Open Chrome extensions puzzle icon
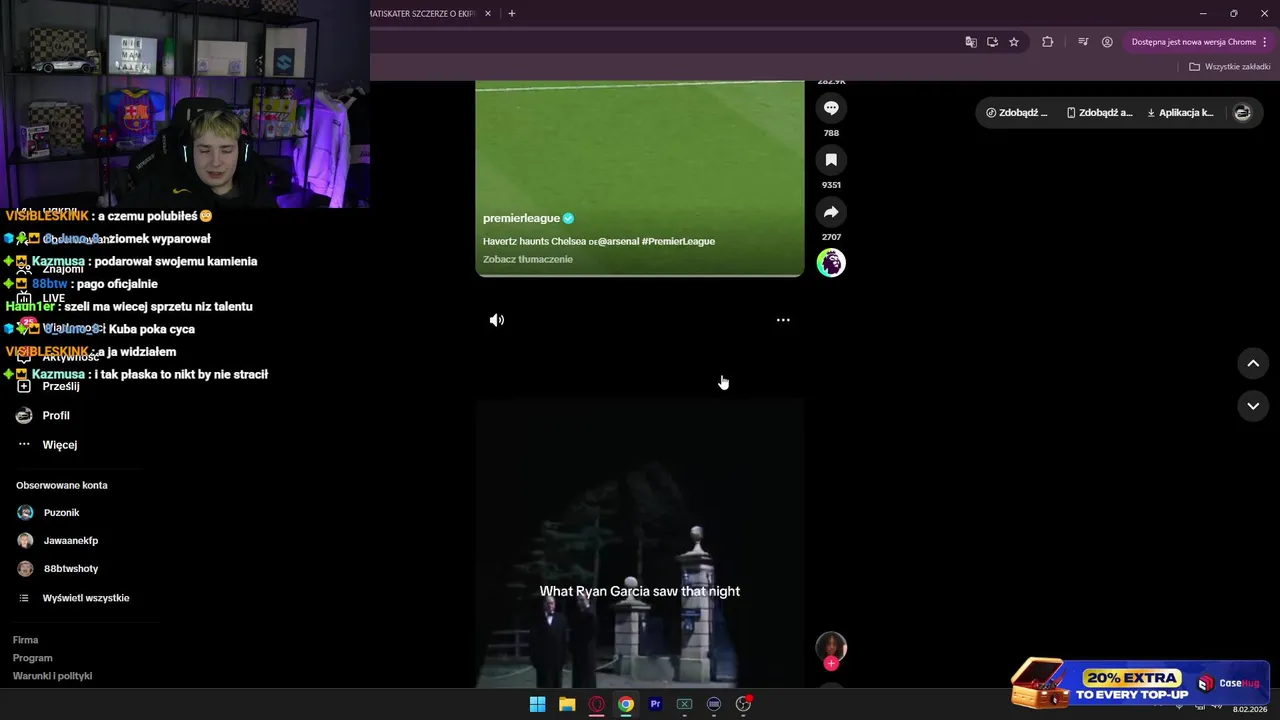Image resolution: width=1280 pixels, height=720 pixels. [x=1048, y=42]
